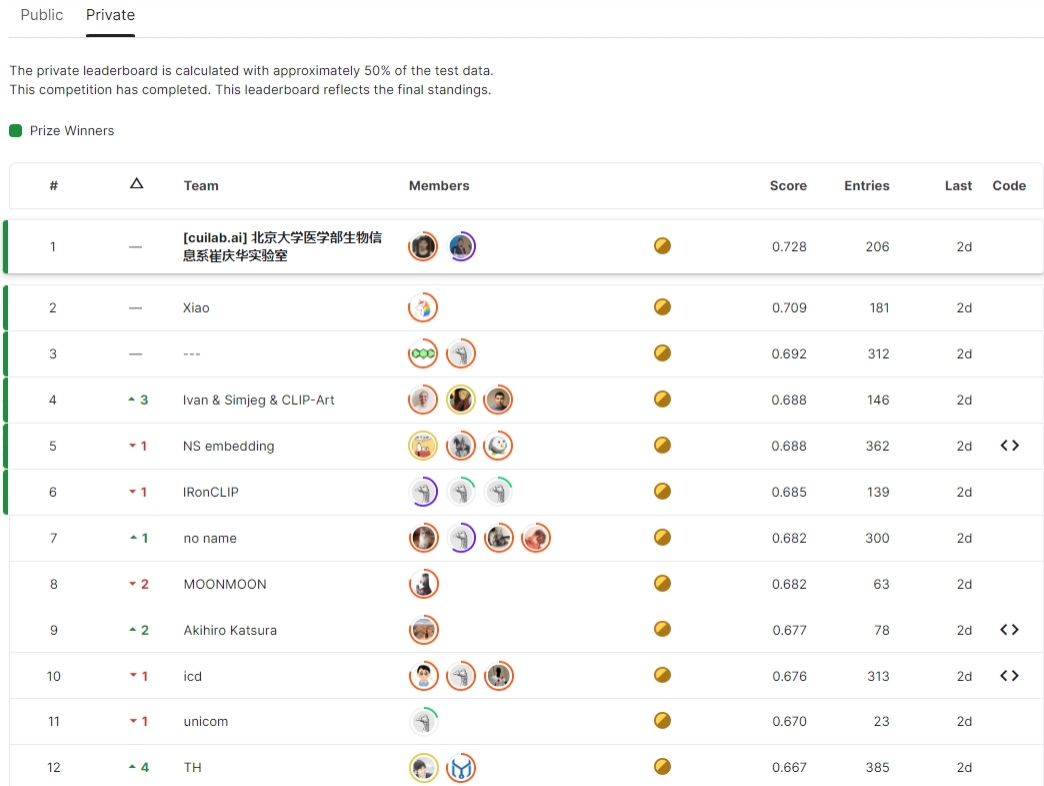This screenshot has height=786, width=1044.
Task: Switch to the Public leaderboard tab
Action: [x=42, y=15]
